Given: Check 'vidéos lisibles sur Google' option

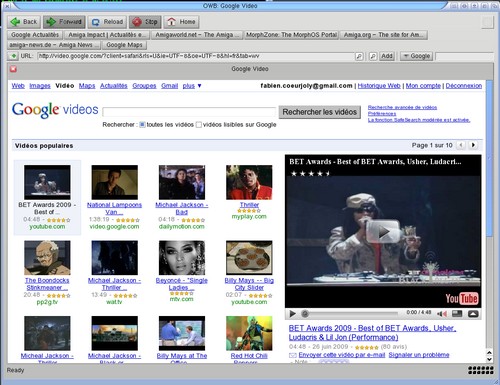Looking at the screenshot, I should (x=199, y=125).
